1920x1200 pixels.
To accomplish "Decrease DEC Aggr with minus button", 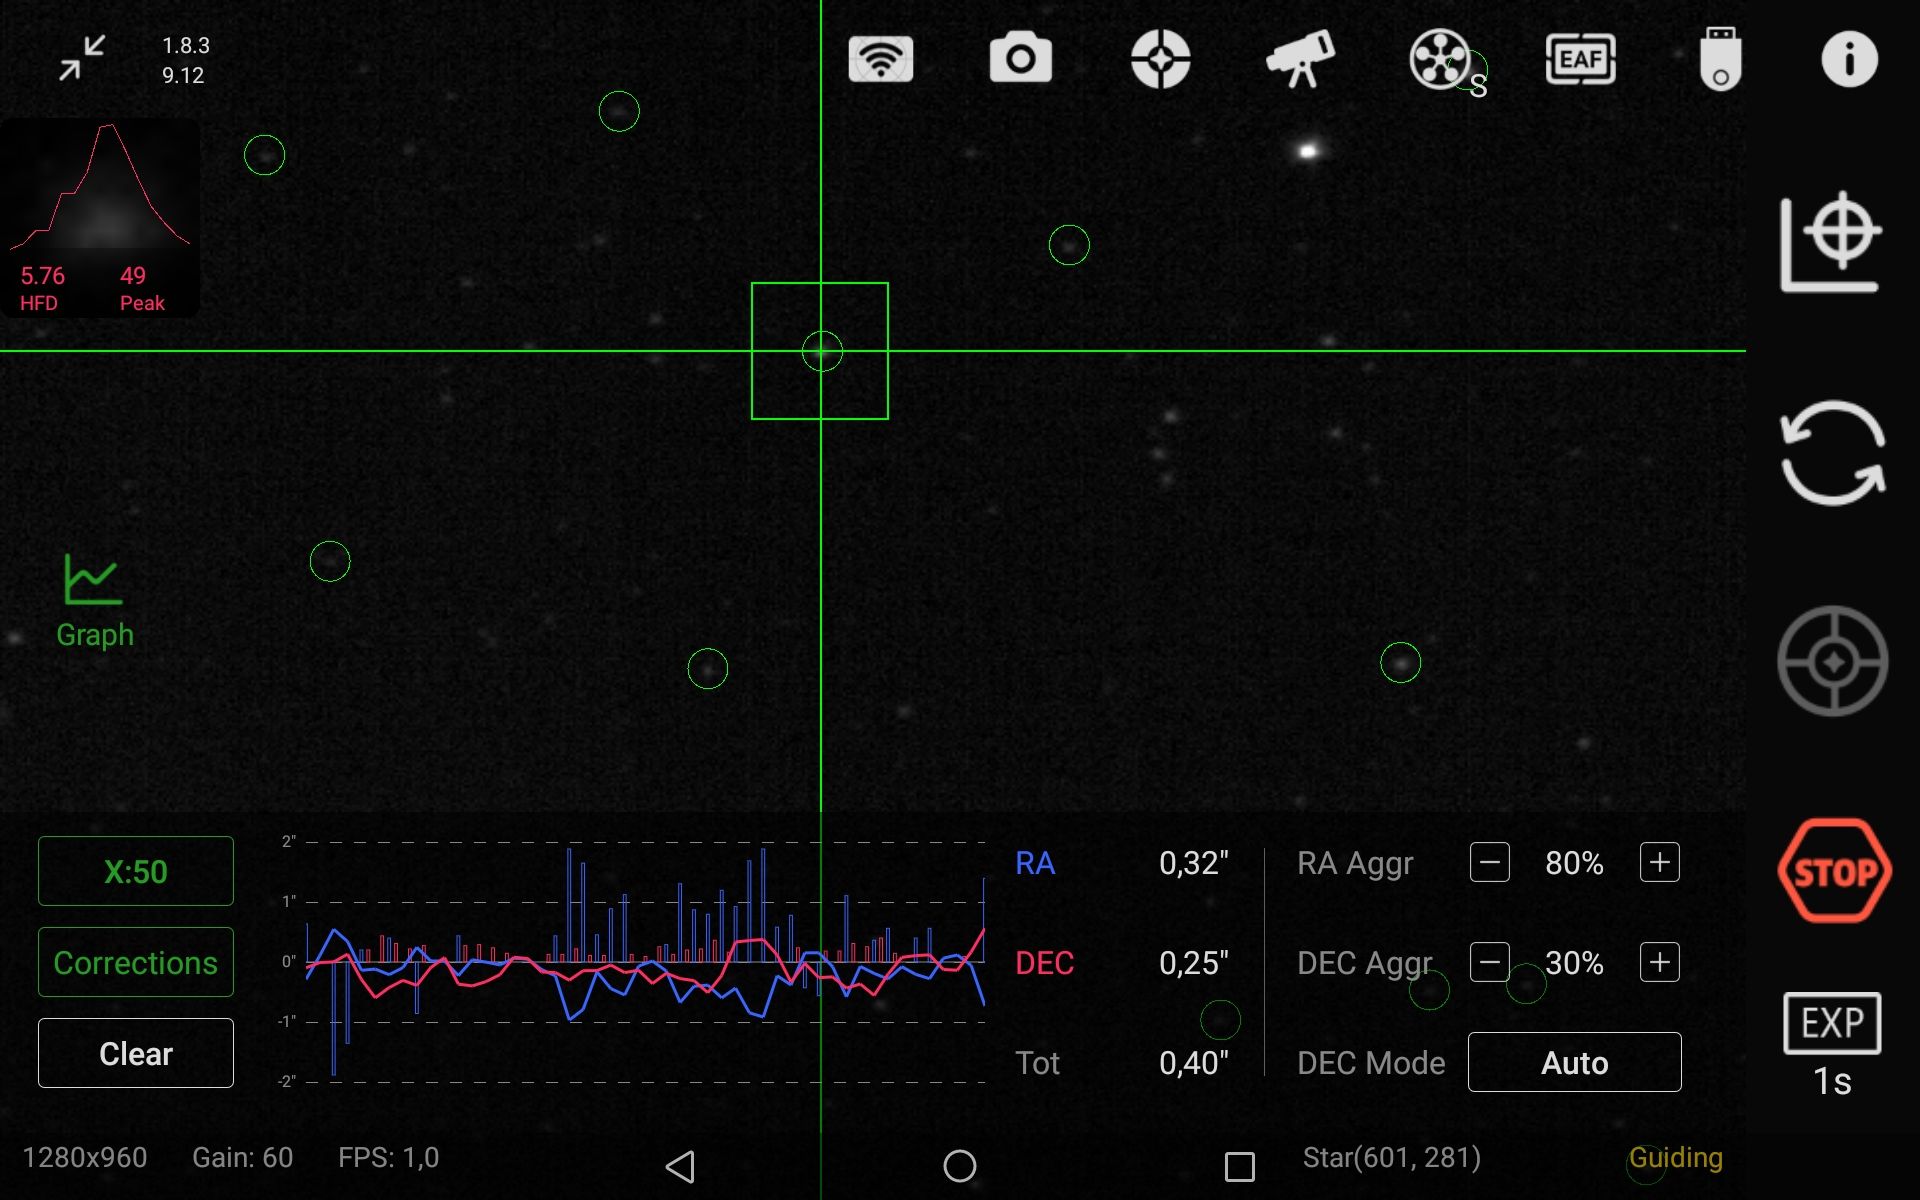I will point(1490,962).
